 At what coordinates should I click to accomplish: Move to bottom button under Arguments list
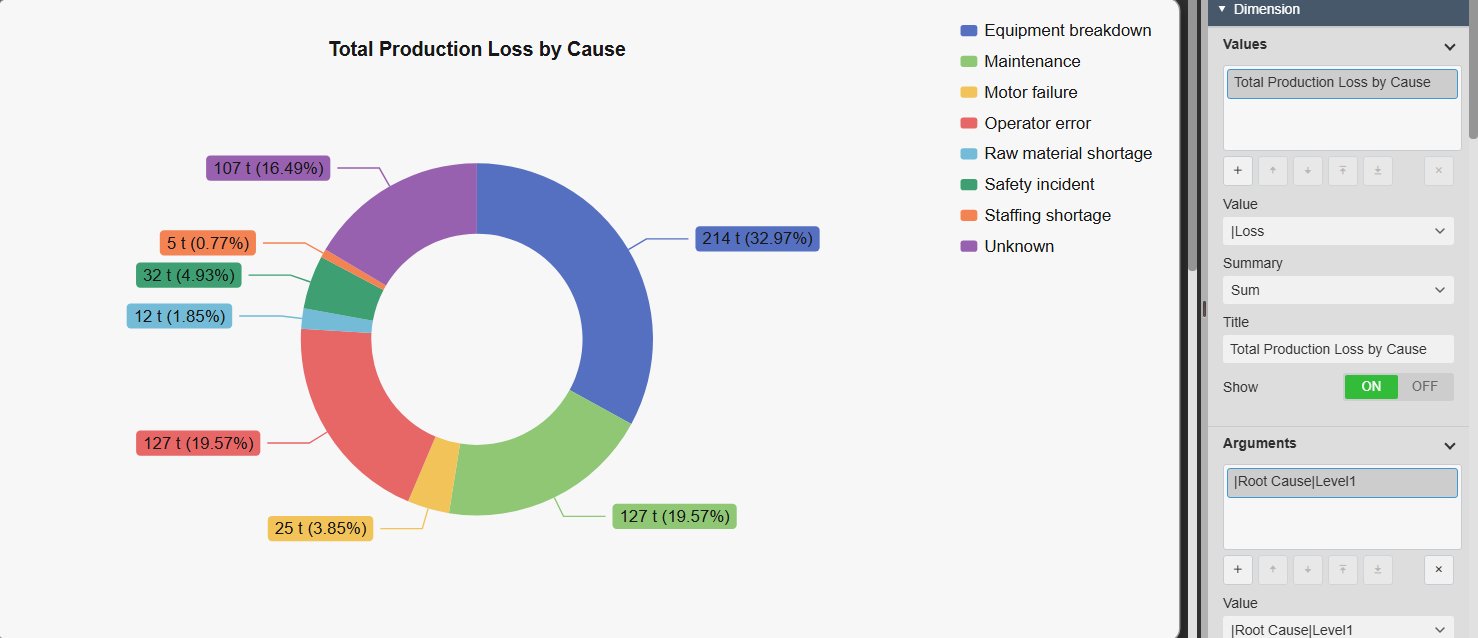point(1377,570)
